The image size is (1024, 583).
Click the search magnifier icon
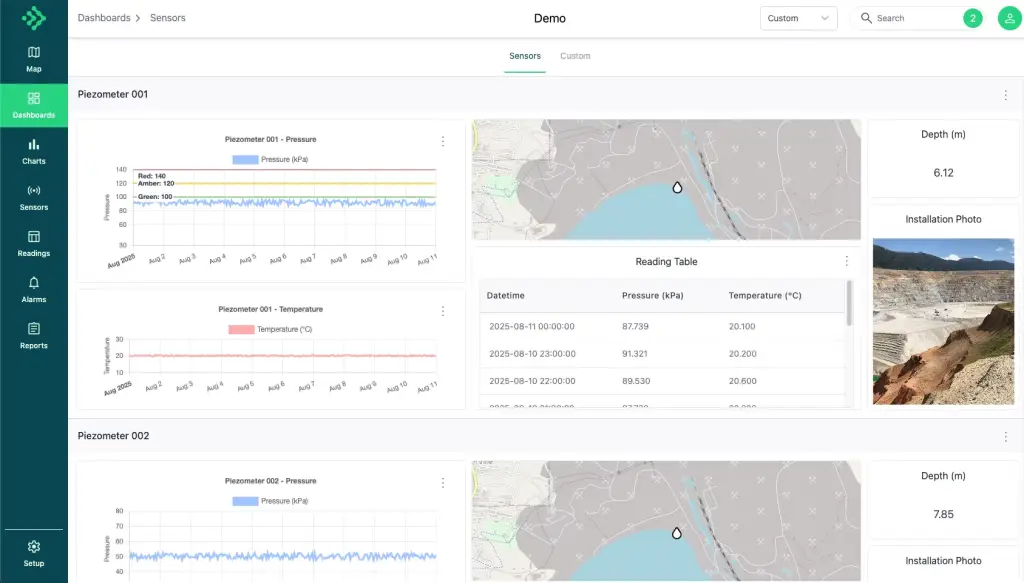point(866,18)
